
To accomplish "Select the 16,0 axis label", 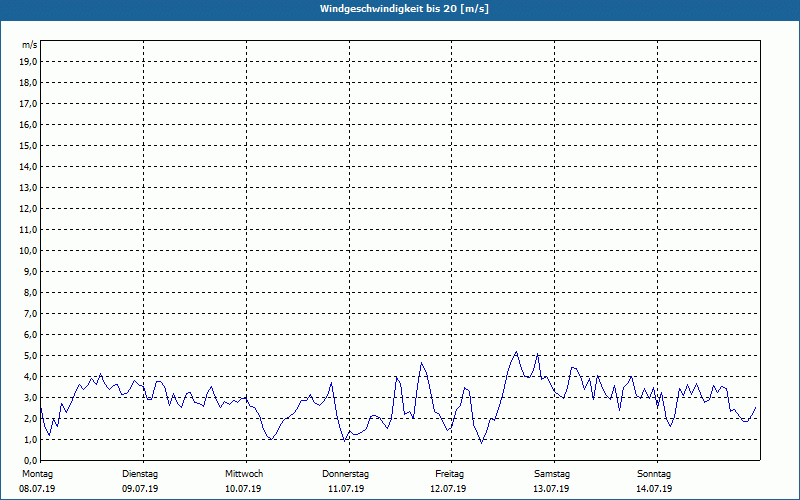I will [29, 124].
